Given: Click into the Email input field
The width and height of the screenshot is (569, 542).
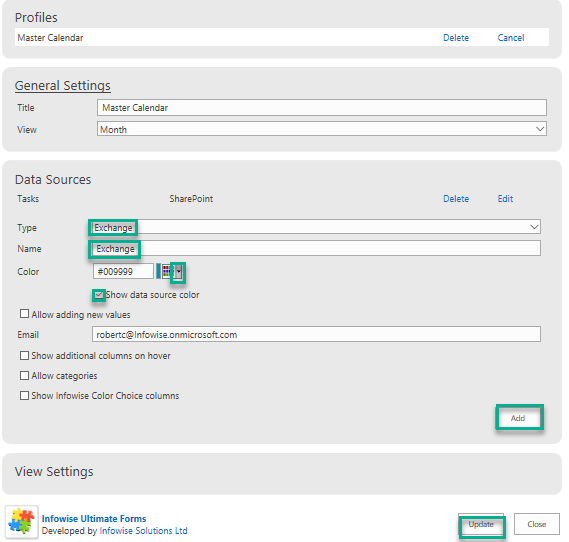Looking at the screenshot, I should [x=316, y=334].
